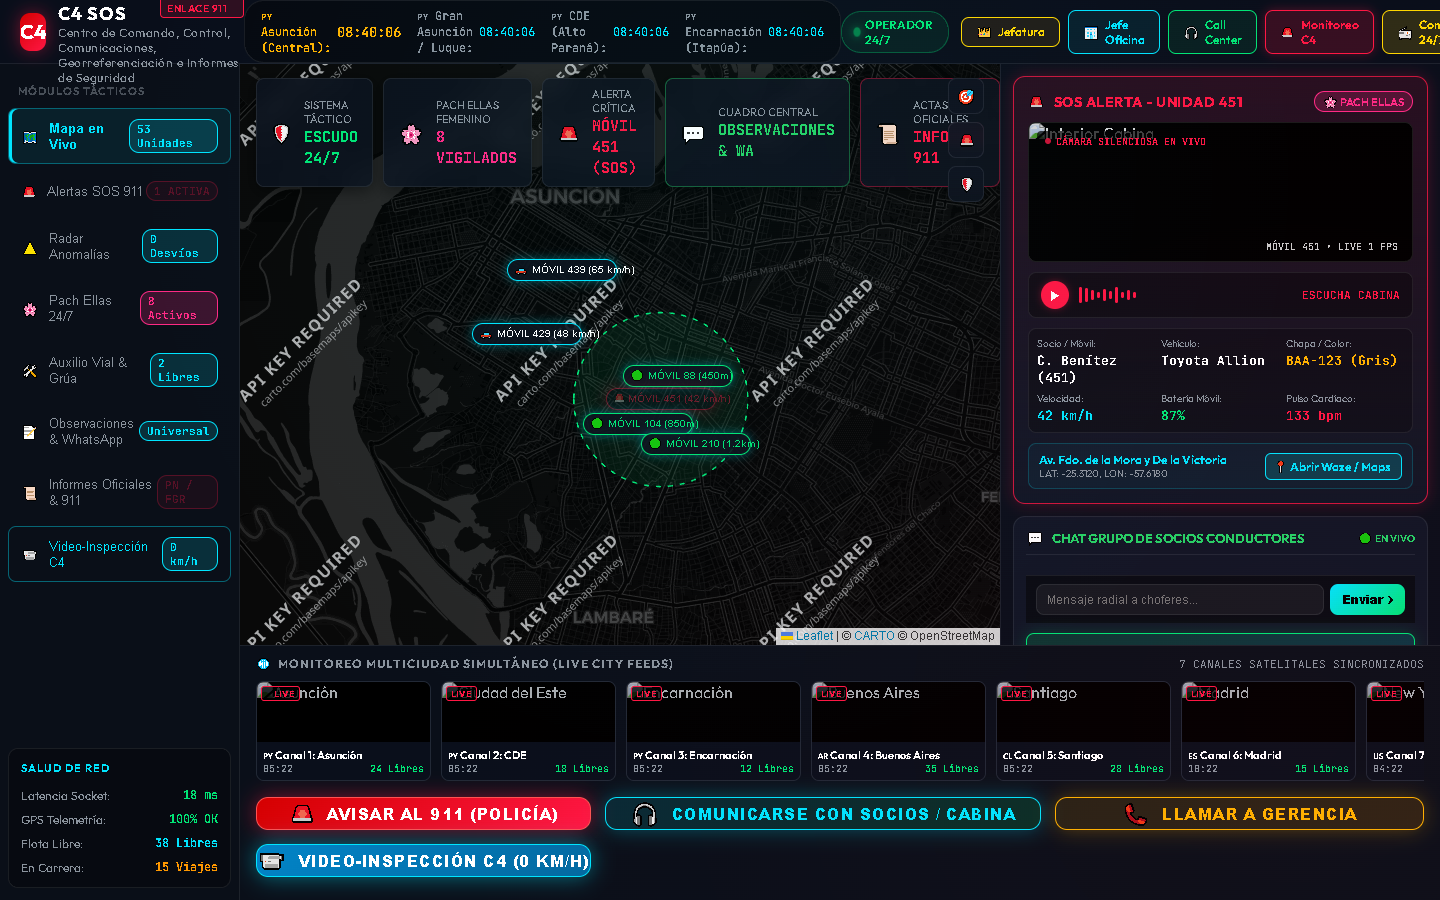
Task: Open the Mapa en Vivo module
Action: pyautogui.click(x=120, y=136)
